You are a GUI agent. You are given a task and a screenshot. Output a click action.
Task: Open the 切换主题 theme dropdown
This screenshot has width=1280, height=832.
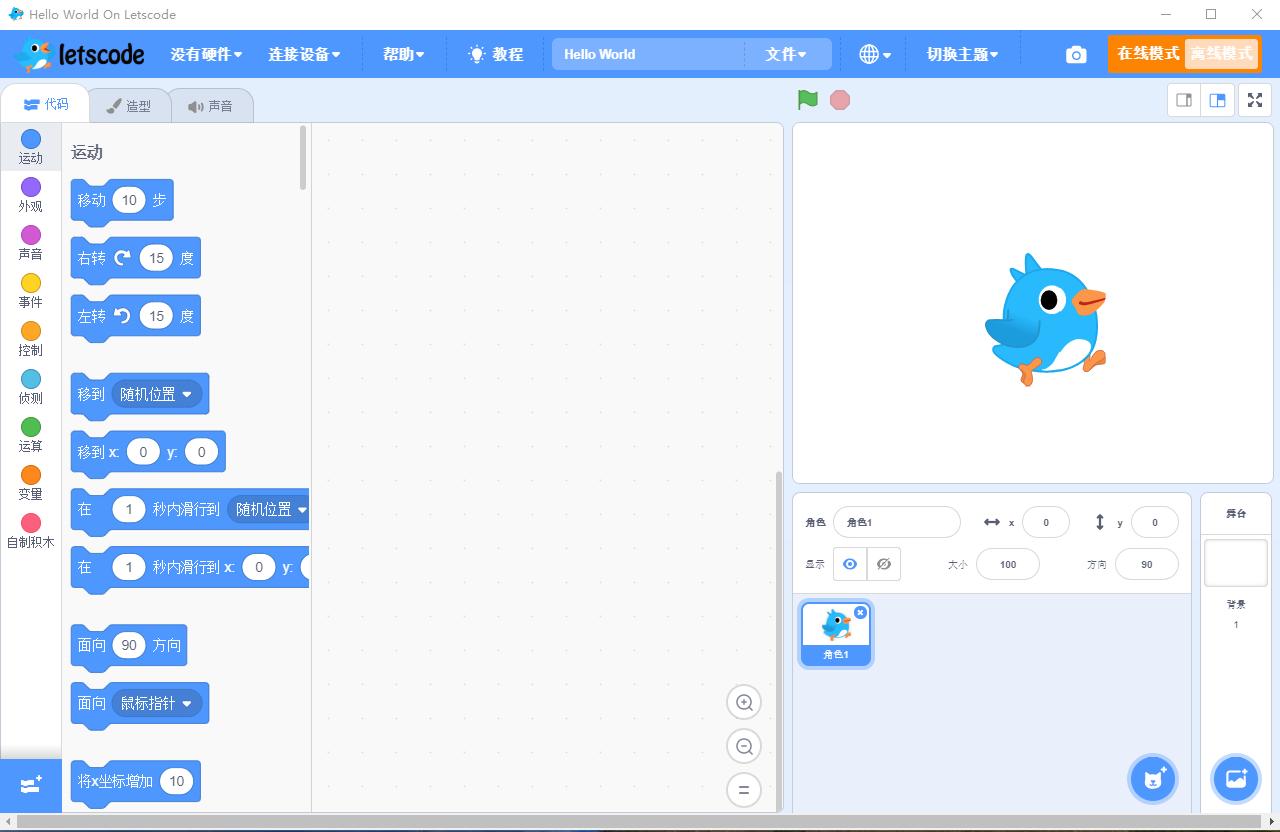click(960, 54)
